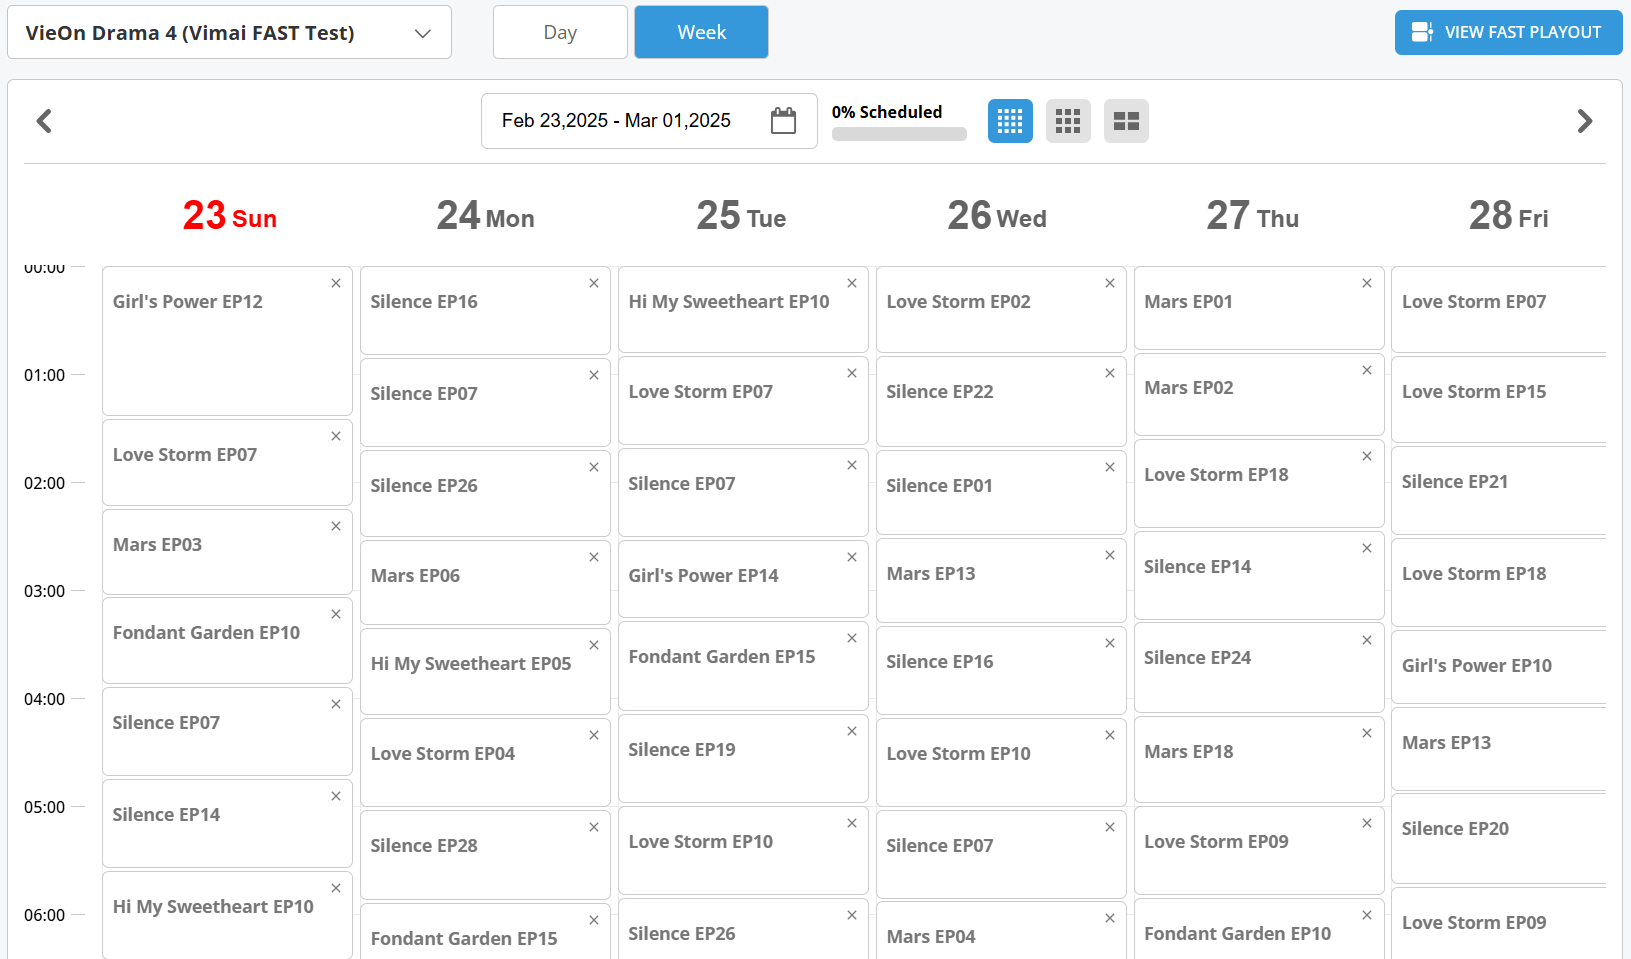Viewport: 1631px width, 959px height.
Task: Switch to the medium grid view
Action: [1068, 121]
